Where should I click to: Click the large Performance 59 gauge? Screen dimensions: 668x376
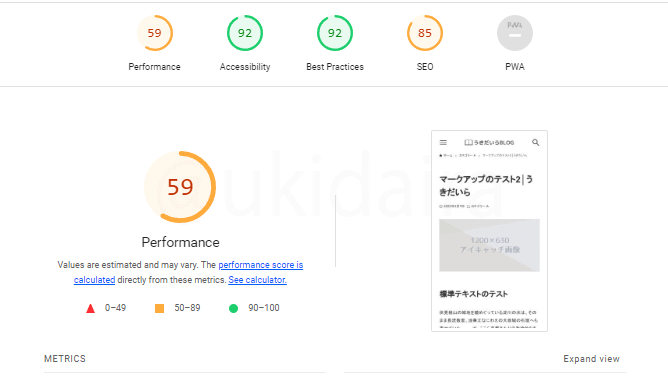pos(180,187)
